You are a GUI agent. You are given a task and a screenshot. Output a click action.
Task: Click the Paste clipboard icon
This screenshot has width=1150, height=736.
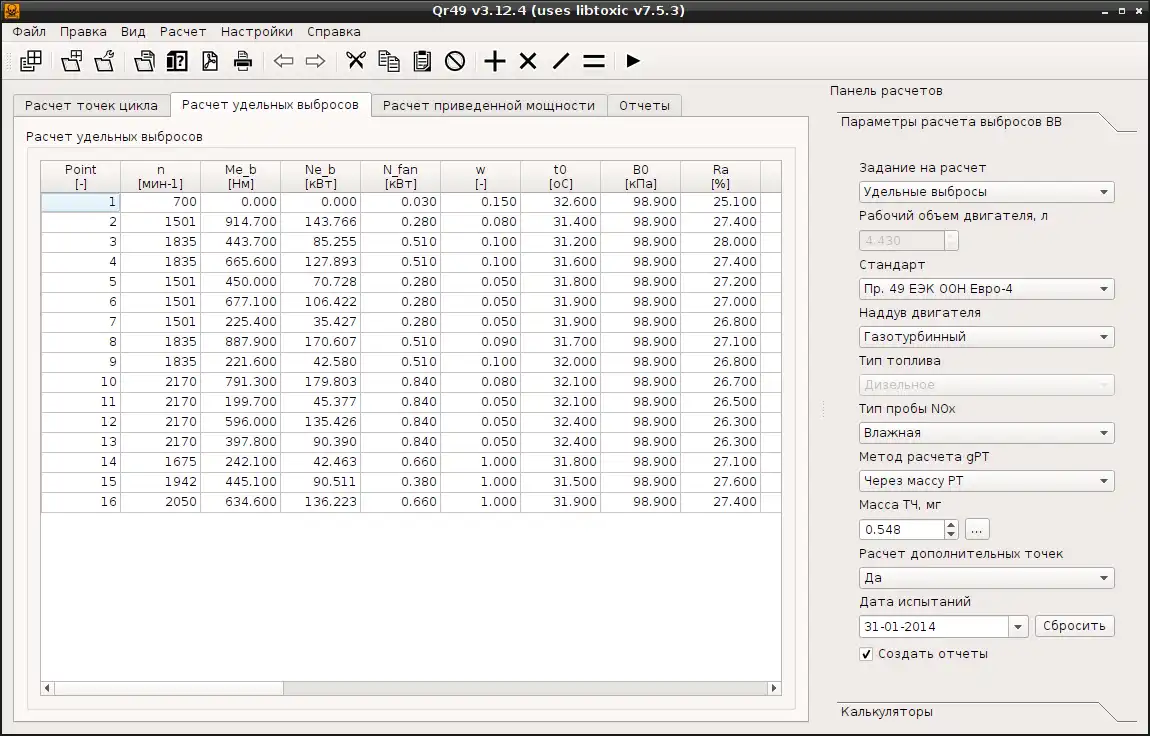(422, 61)
